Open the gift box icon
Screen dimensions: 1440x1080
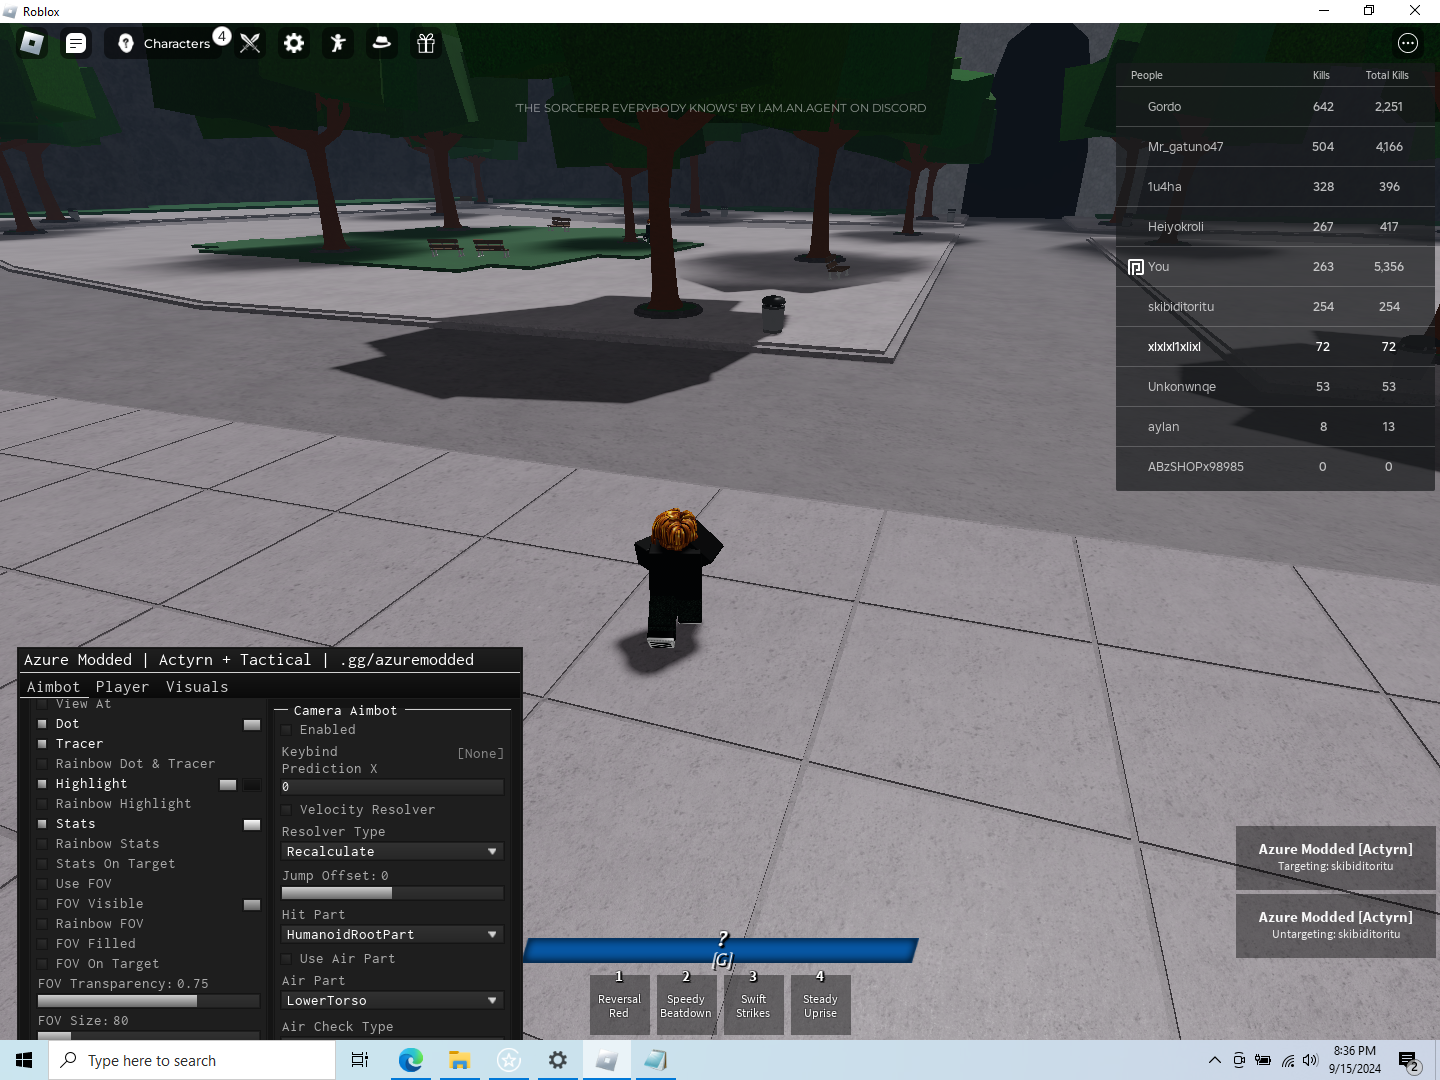(x=426, y=43)
